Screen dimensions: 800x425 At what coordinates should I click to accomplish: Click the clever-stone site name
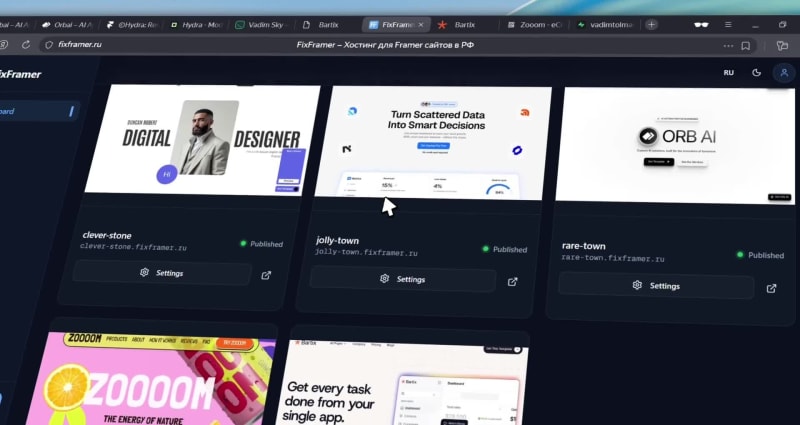107,235
